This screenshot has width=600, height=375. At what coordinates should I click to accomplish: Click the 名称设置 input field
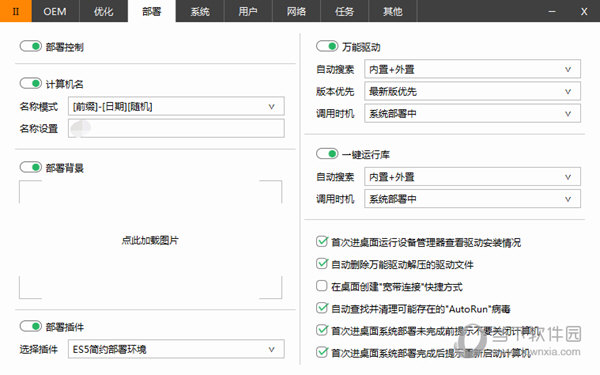(x=176, y=128)
